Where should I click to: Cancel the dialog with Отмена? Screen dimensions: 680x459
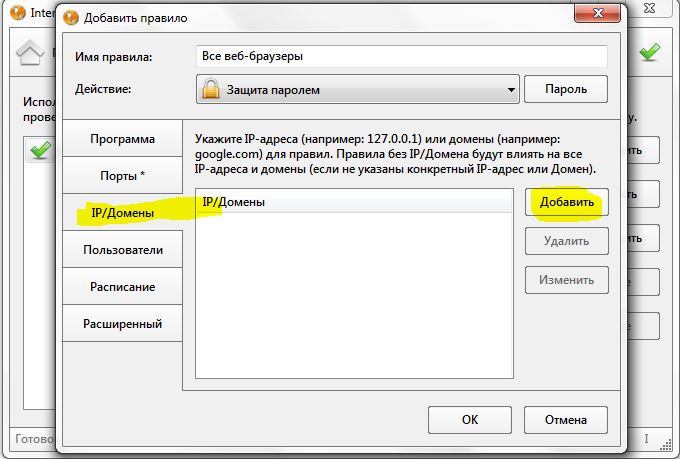click(566, 419)
